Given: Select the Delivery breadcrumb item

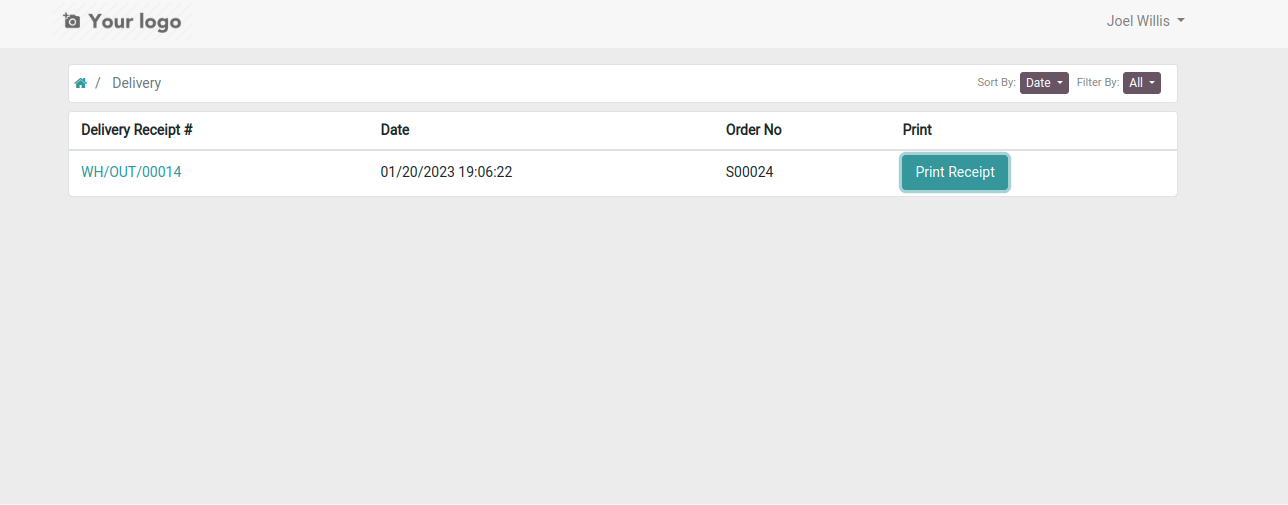Looking at the screenshot, I should [136, 83].
